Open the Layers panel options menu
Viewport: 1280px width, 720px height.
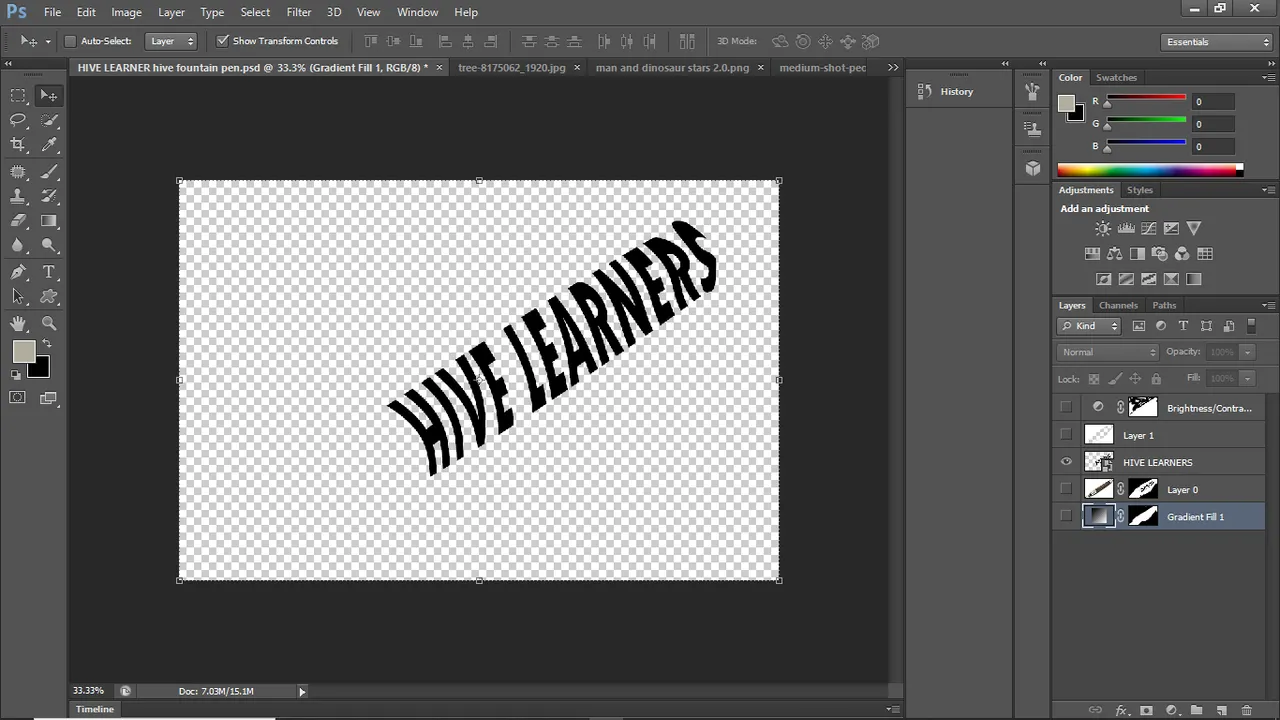[1268, 305]
